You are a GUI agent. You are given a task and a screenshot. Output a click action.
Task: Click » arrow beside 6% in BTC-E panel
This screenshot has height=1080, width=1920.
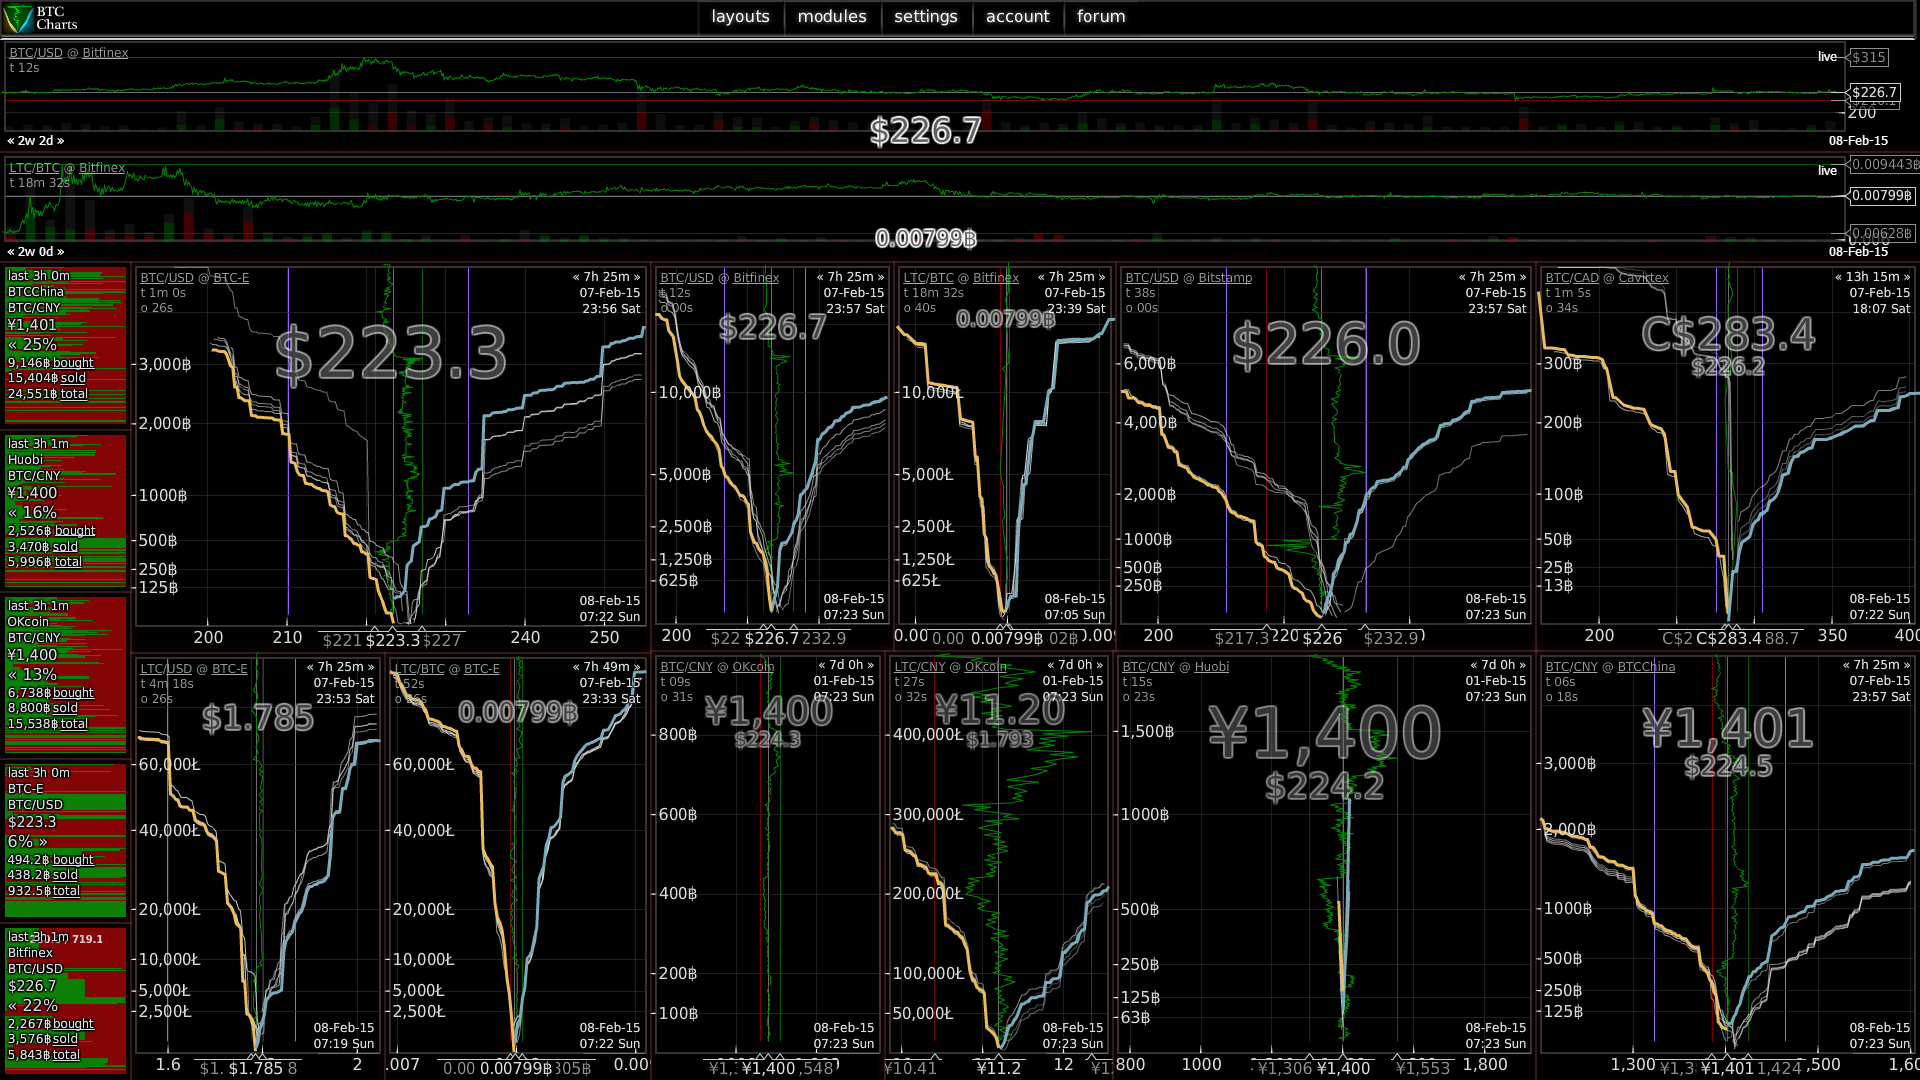coord(43,842)
